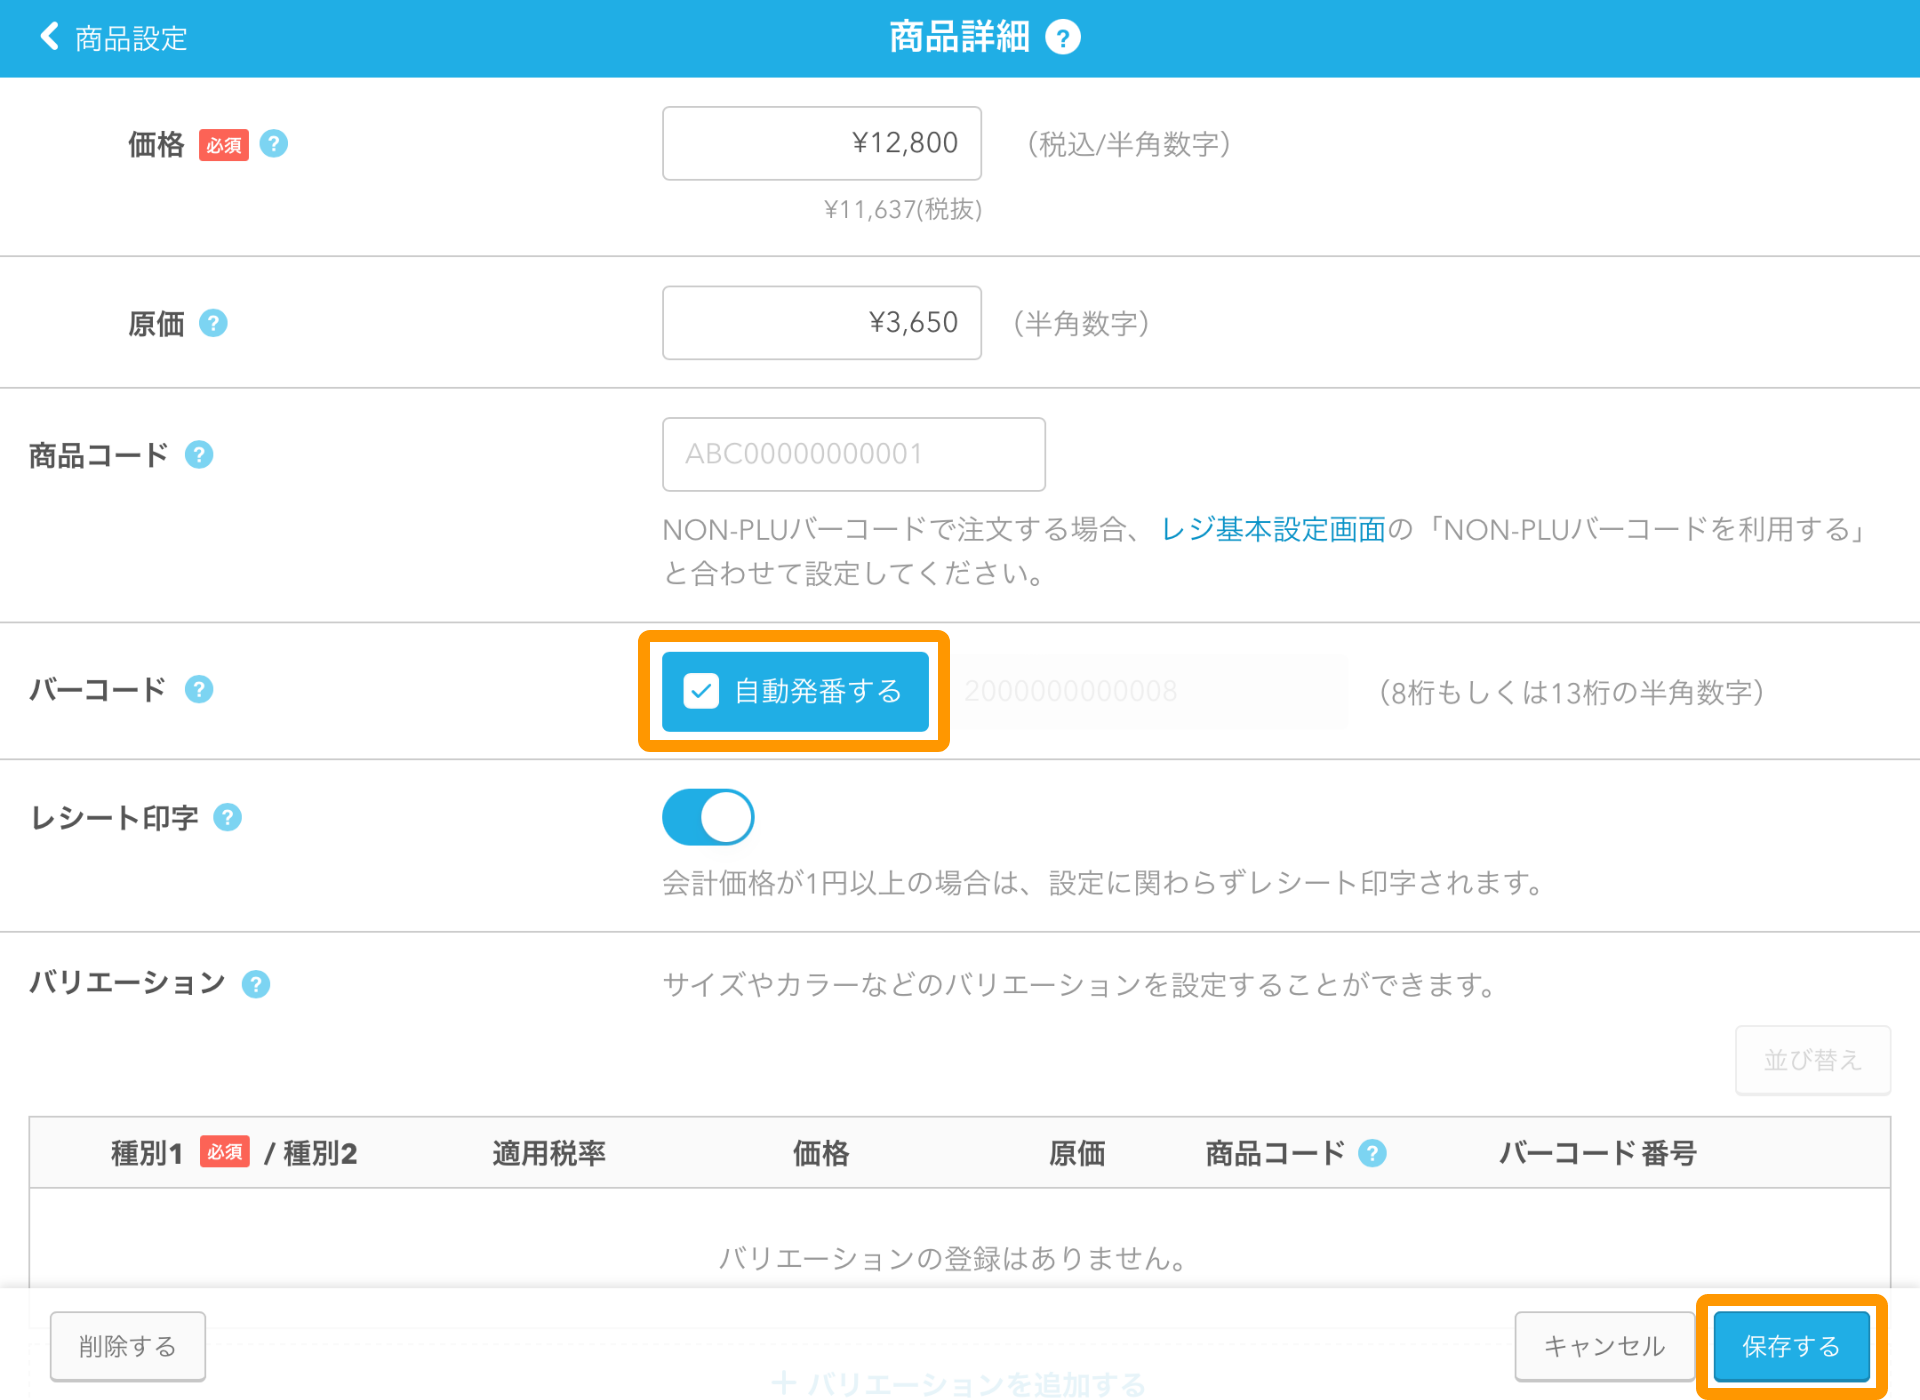Open help icon beside 商品詳細 title
Screen dimensions: 1920x1400
pyautogui.click(x=1062, y=38)
